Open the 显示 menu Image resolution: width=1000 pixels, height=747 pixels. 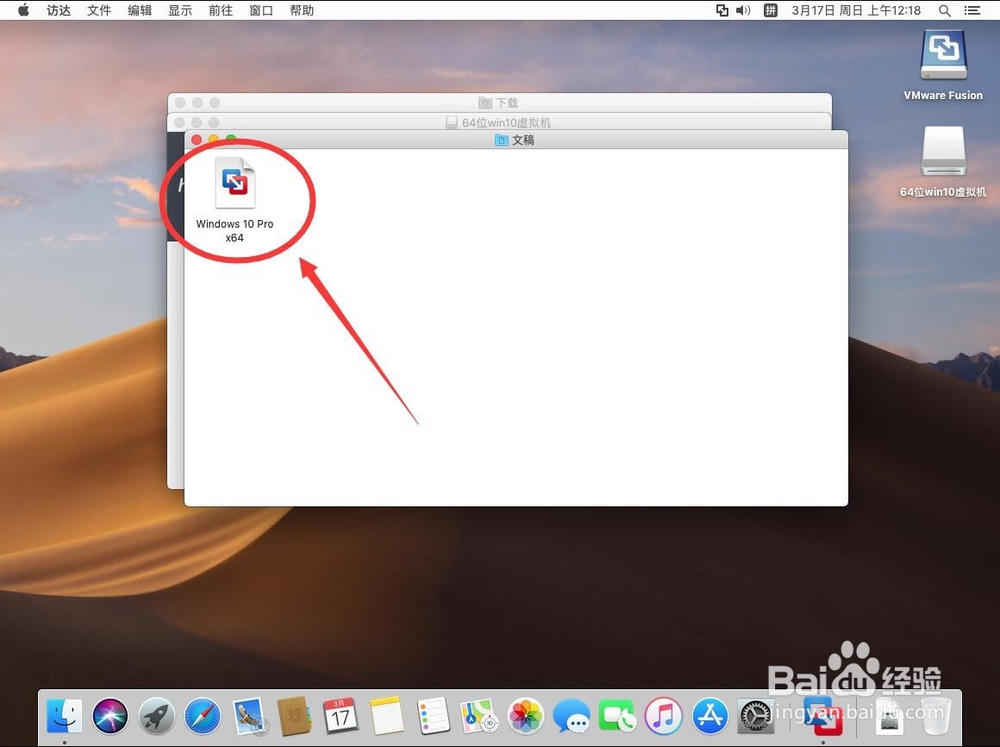point(180,10)
